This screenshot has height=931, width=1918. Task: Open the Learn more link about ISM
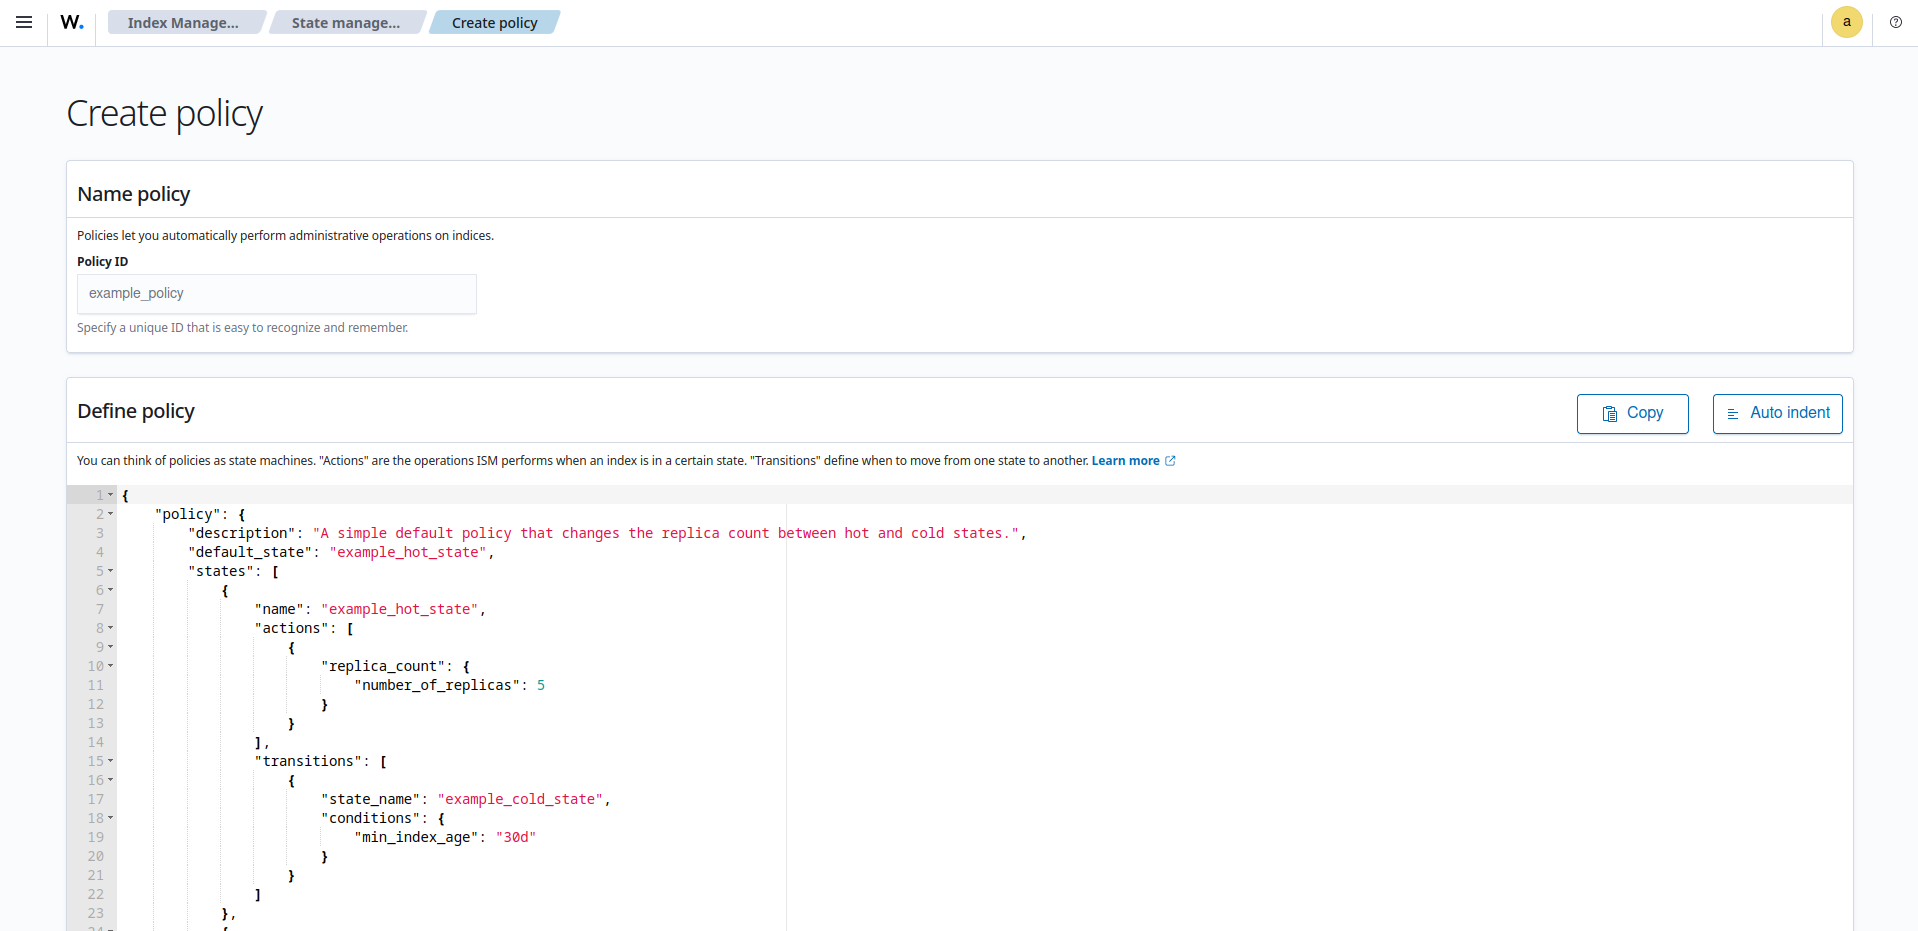[x=1127, y=460]
